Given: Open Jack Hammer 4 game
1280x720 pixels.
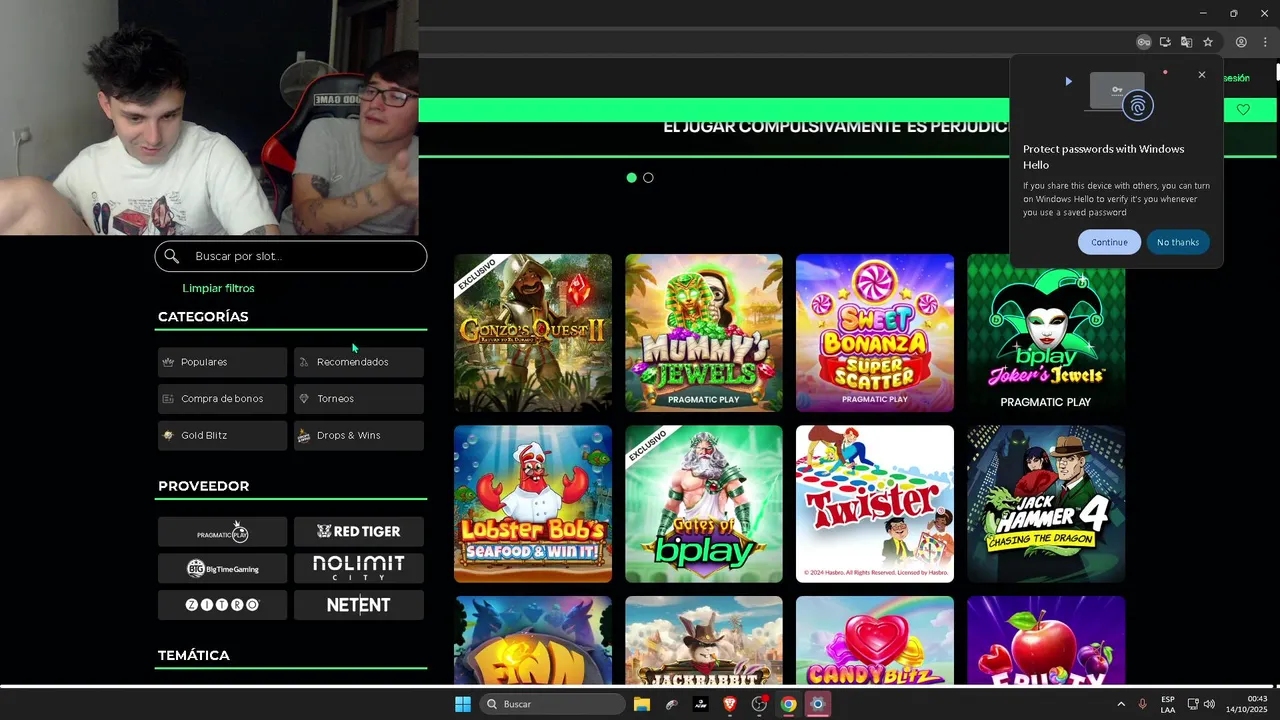Looking at the screenshot, I should tap(1046, 504).
